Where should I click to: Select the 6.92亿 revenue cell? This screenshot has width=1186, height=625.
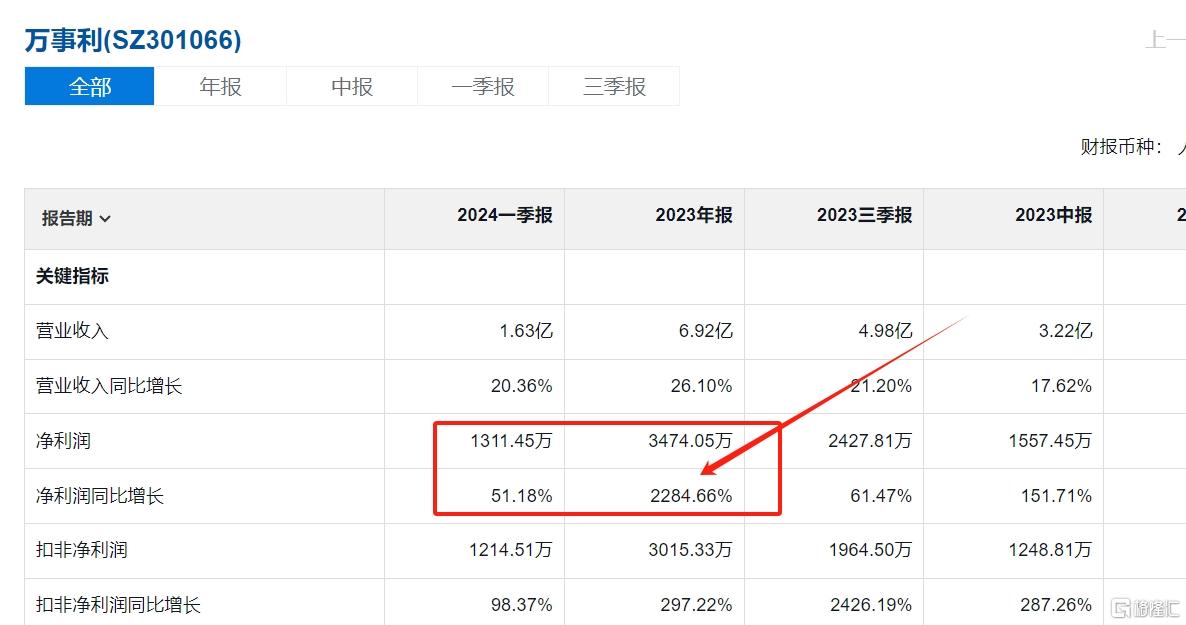(705, 331)
